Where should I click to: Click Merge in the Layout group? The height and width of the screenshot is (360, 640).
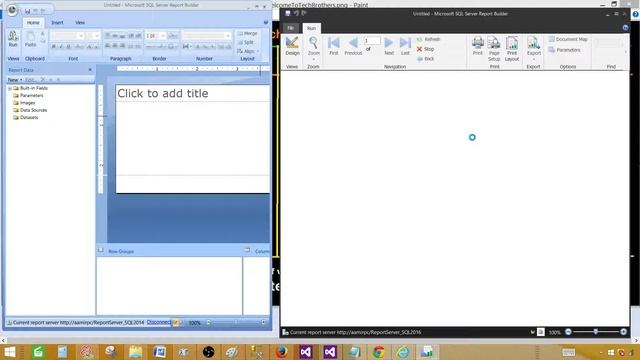(247, 33)
